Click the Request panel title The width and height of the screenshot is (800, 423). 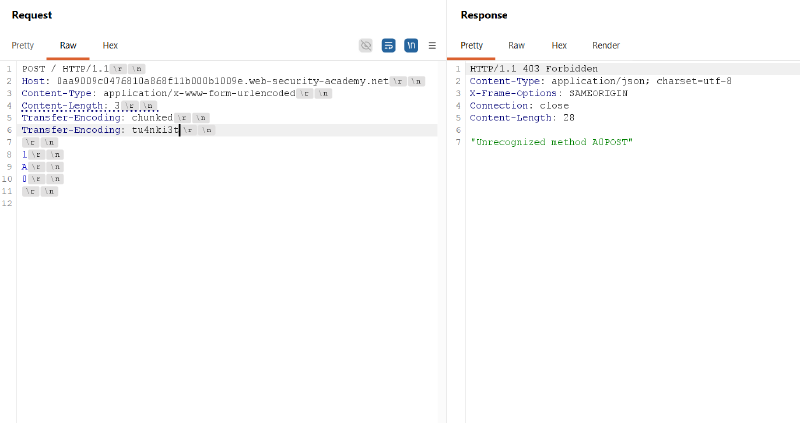click(32, 15)
